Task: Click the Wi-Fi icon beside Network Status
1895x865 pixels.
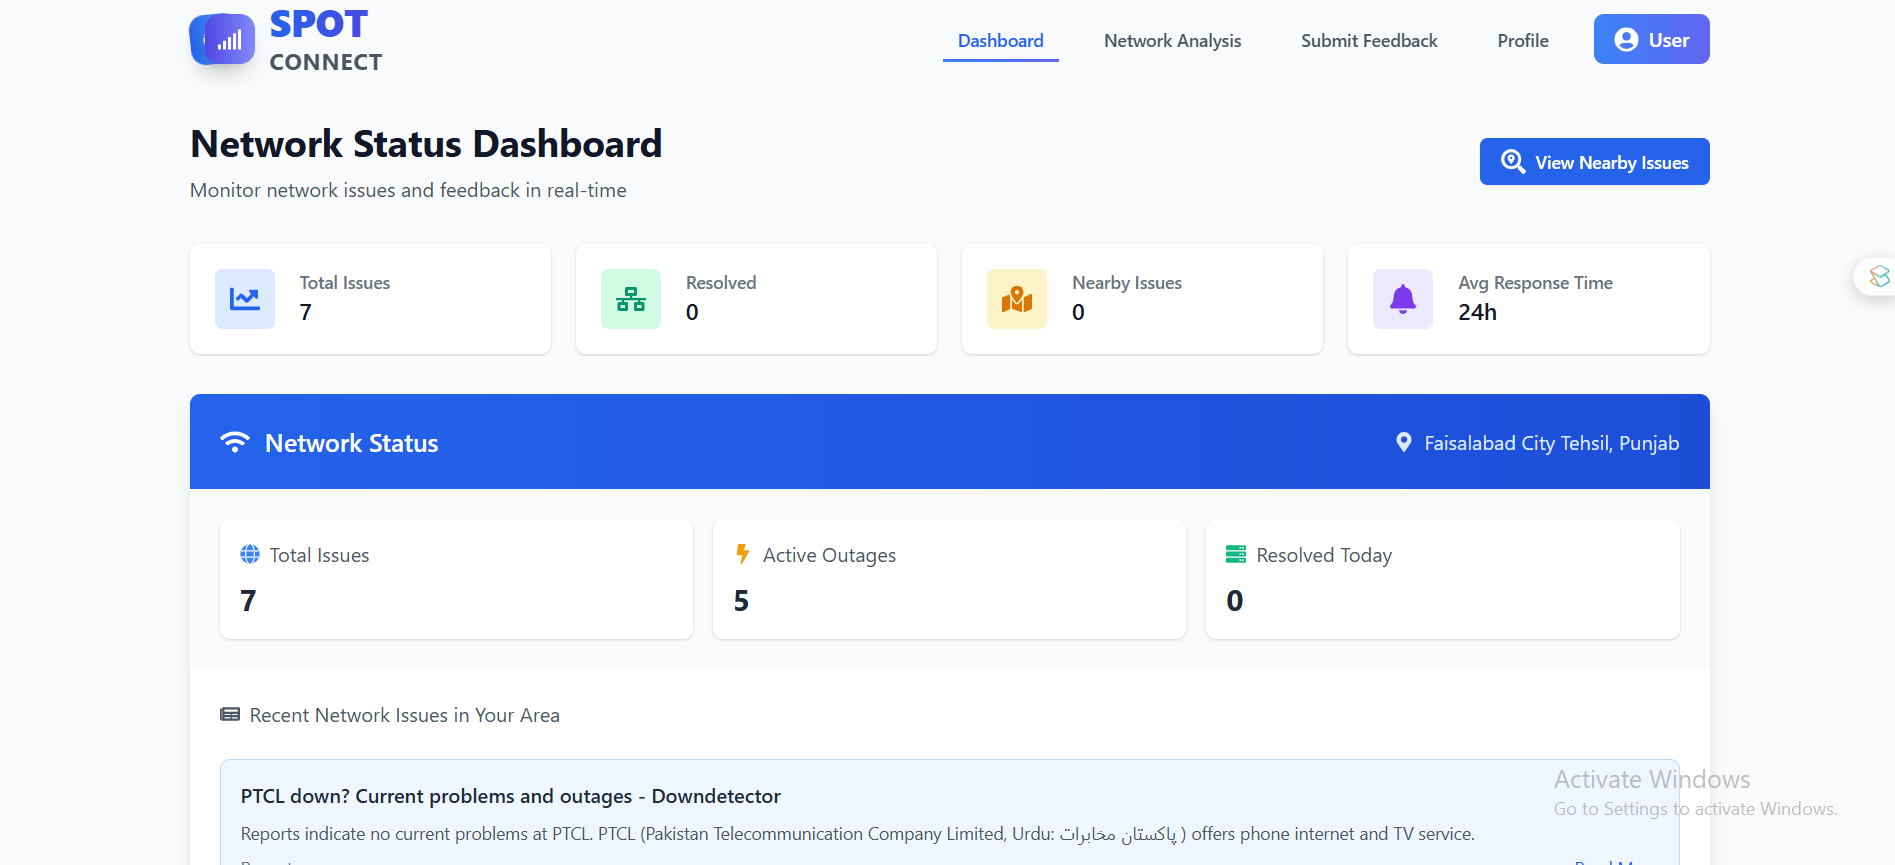Action: [x=235, y=442]
